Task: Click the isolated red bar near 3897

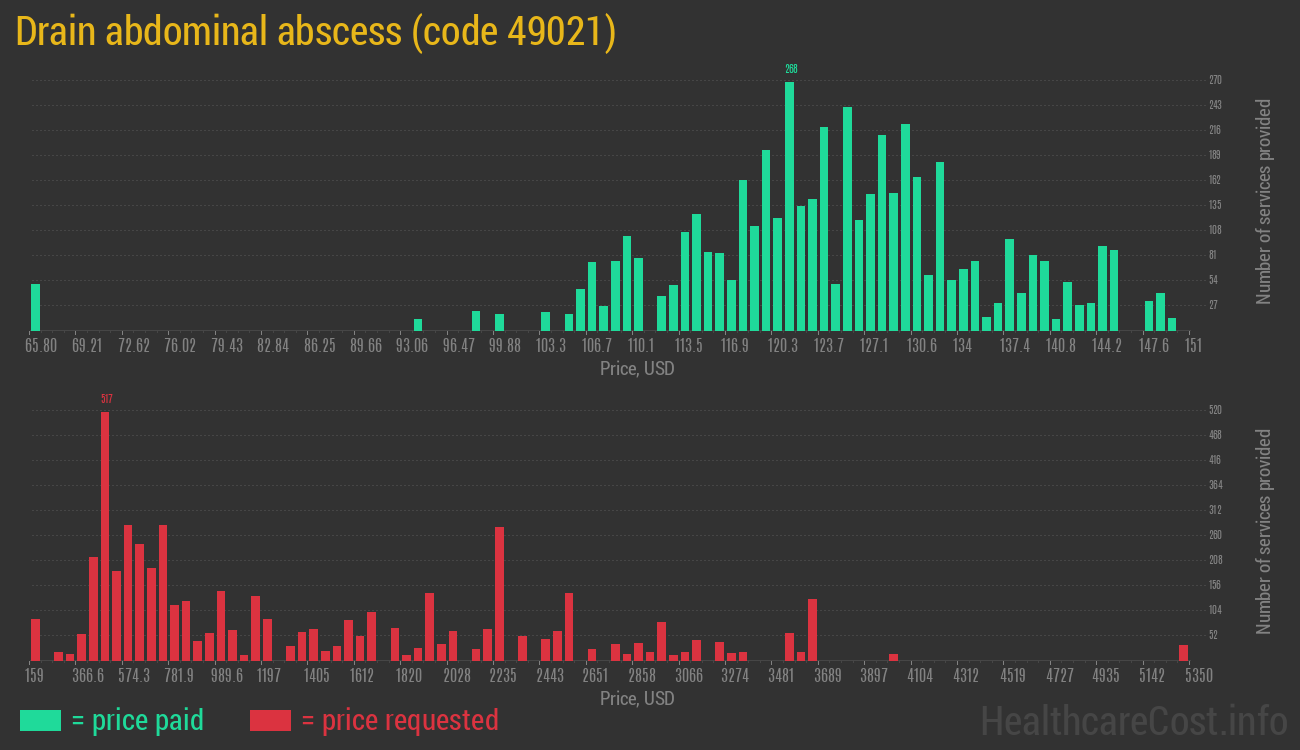Action: [893, 657]
